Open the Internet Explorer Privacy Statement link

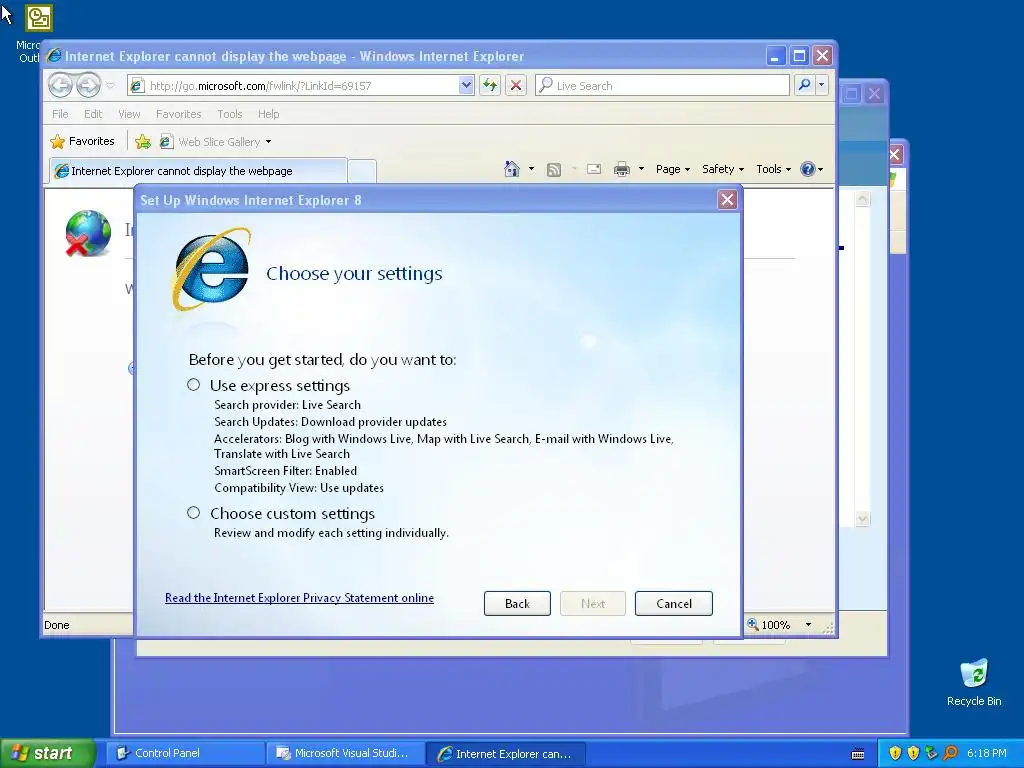click(x=299, y=598)
